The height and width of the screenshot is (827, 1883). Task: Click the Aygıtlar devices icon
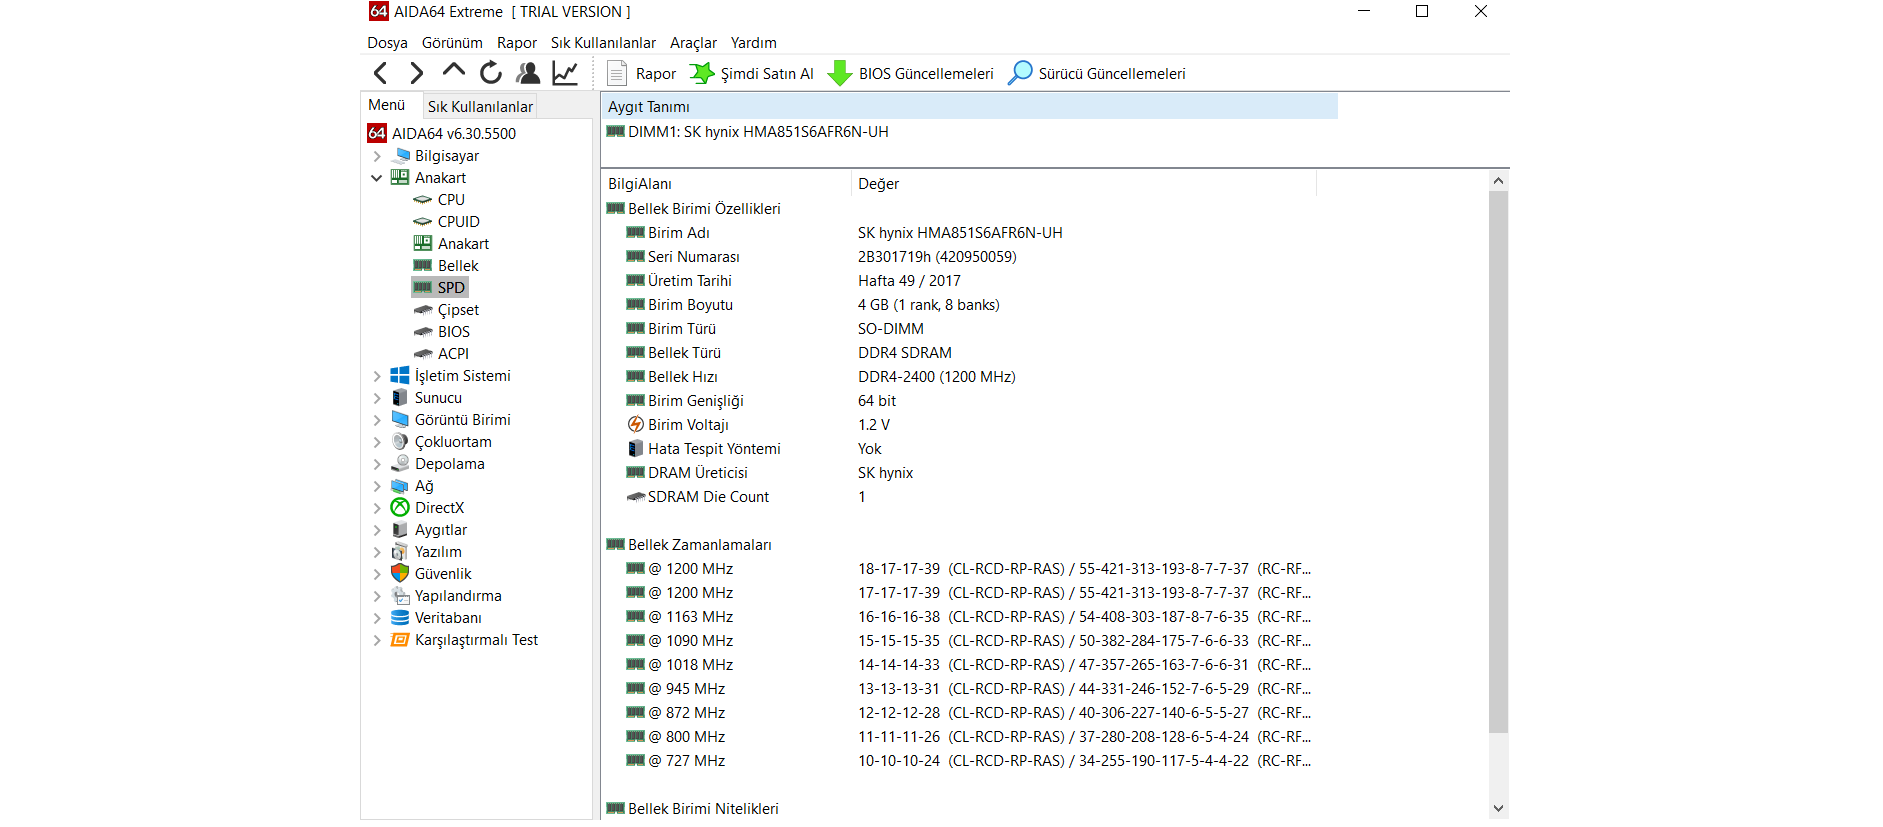(x=400, y=529)
